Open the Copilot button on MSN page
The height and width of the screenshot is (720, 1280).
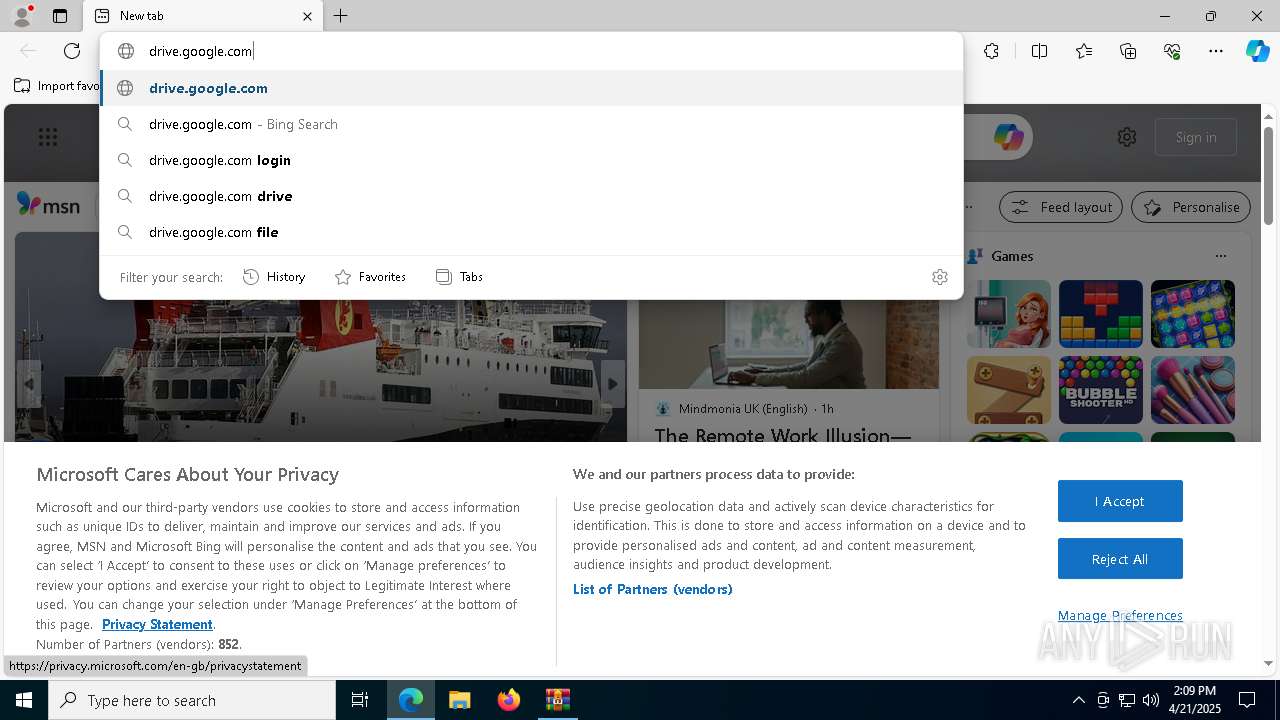pyautogui.click(x=1008, y=137)
